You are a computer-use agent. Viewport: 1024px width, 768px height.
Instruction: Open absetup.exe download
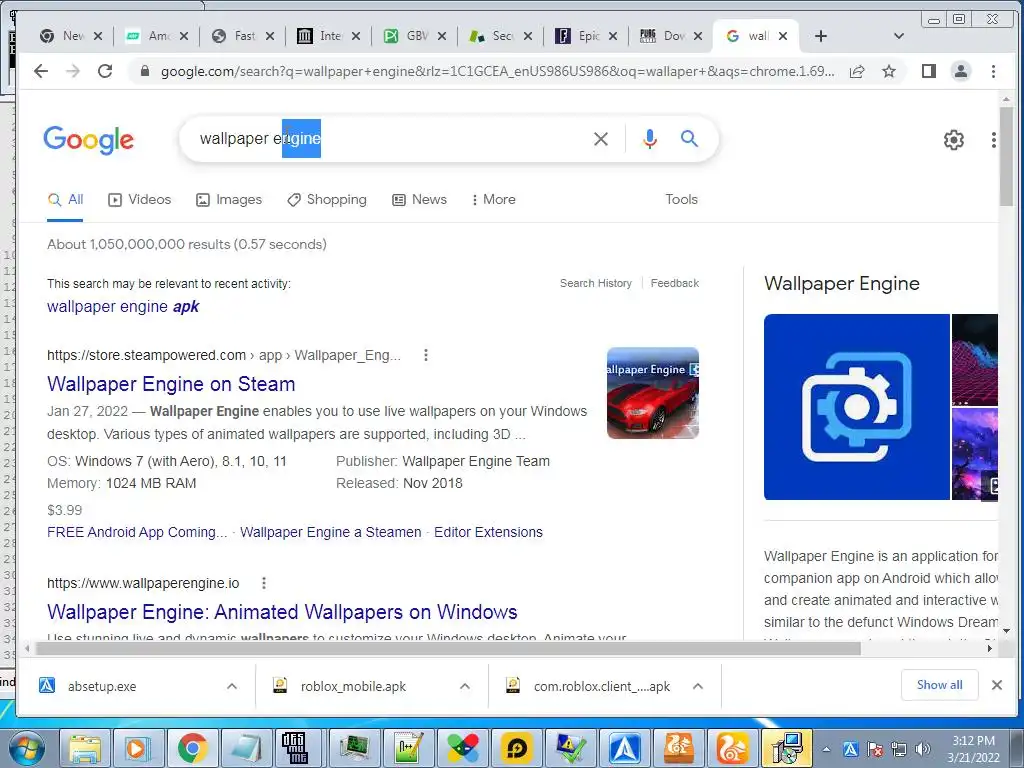pos(102,686)
